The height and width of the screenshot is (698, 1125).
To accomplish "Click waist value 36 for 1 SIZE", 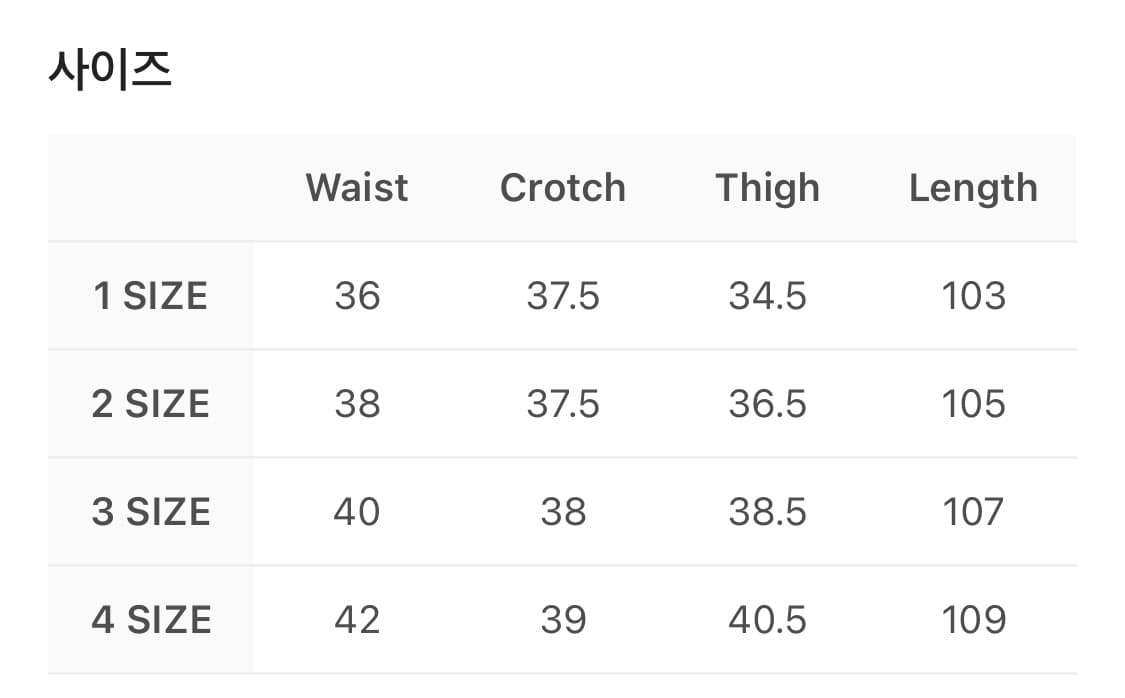I will click(357, 296).
